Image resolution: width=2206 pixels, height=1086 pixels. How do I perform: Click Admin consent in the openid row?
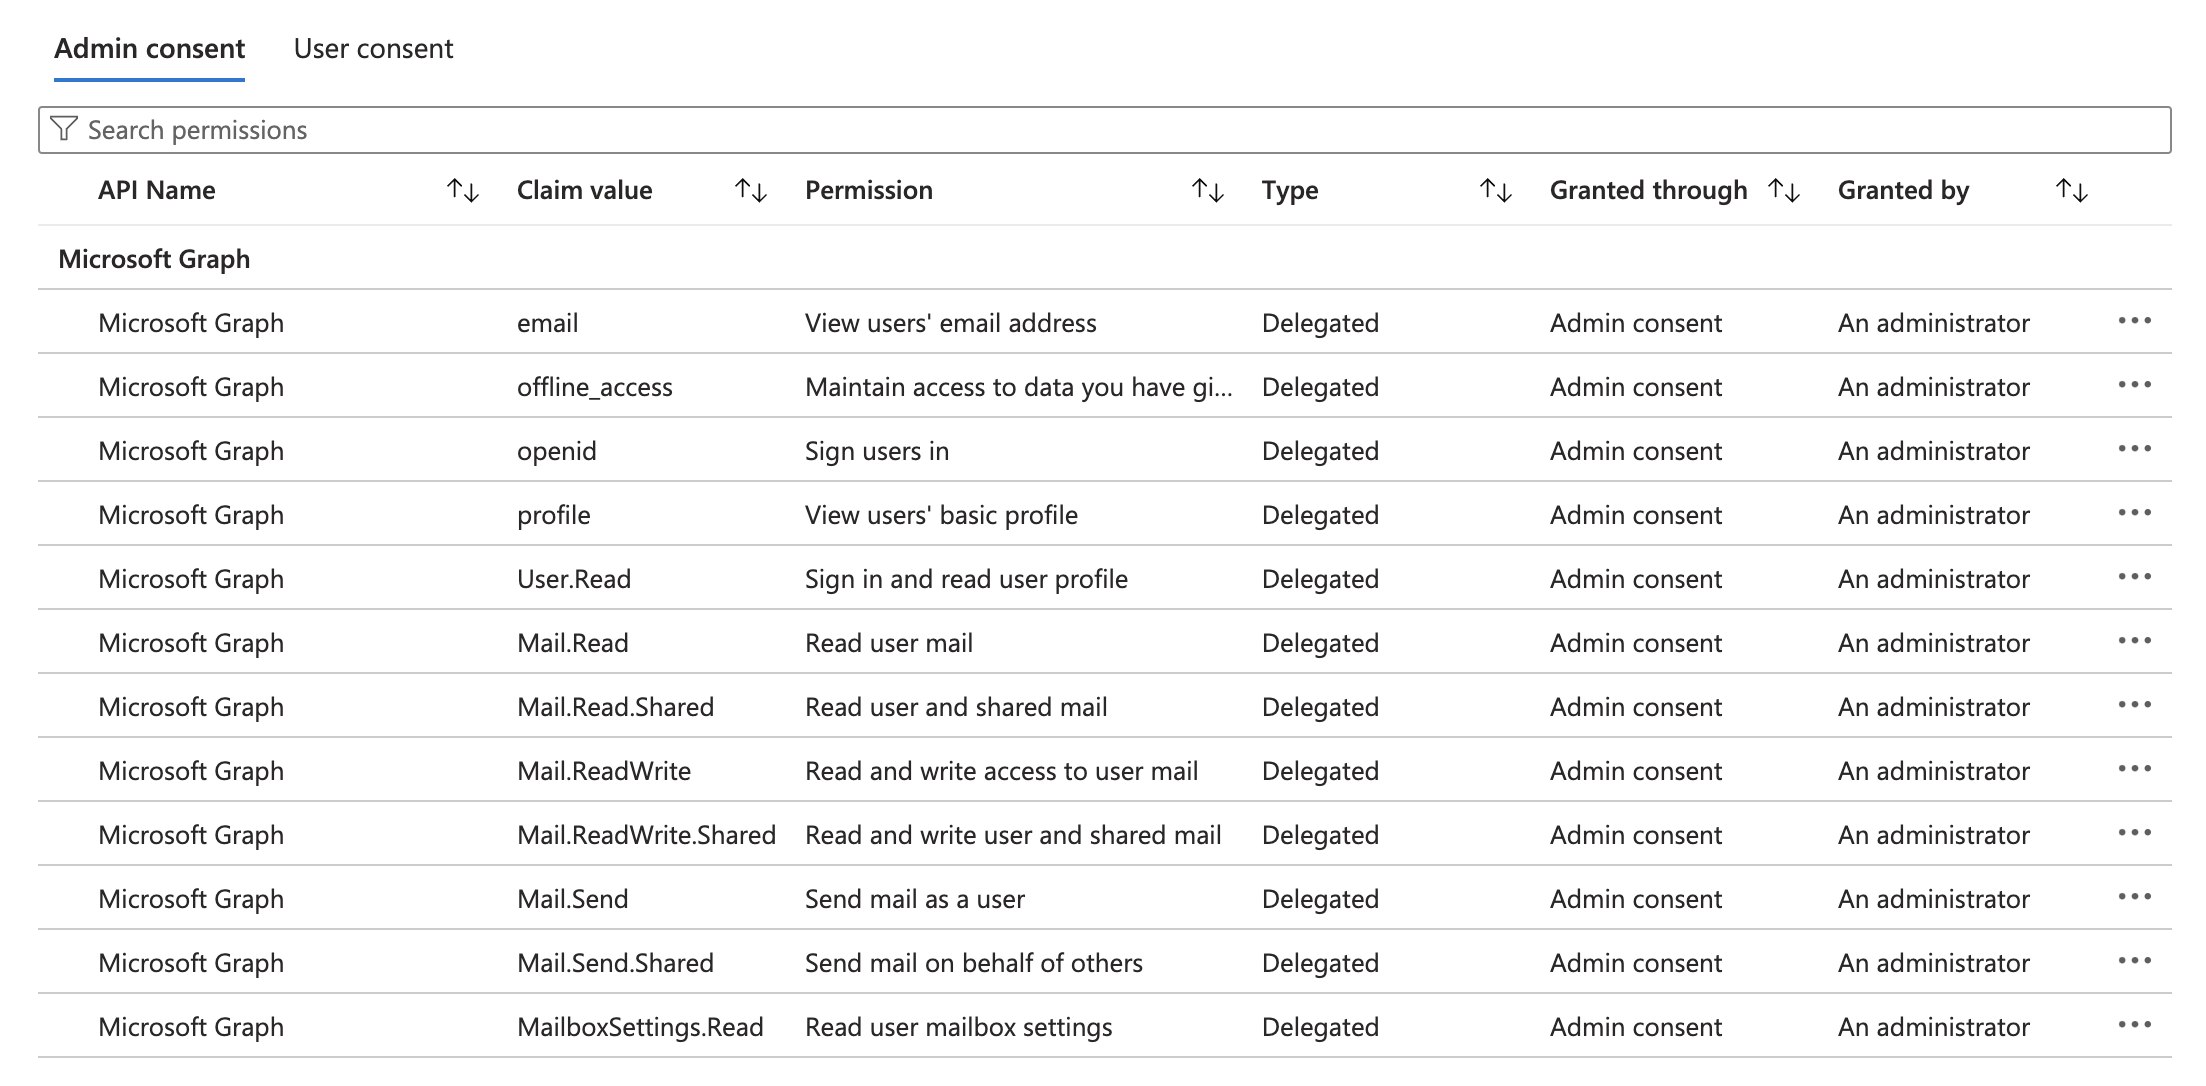point(1636,451)
